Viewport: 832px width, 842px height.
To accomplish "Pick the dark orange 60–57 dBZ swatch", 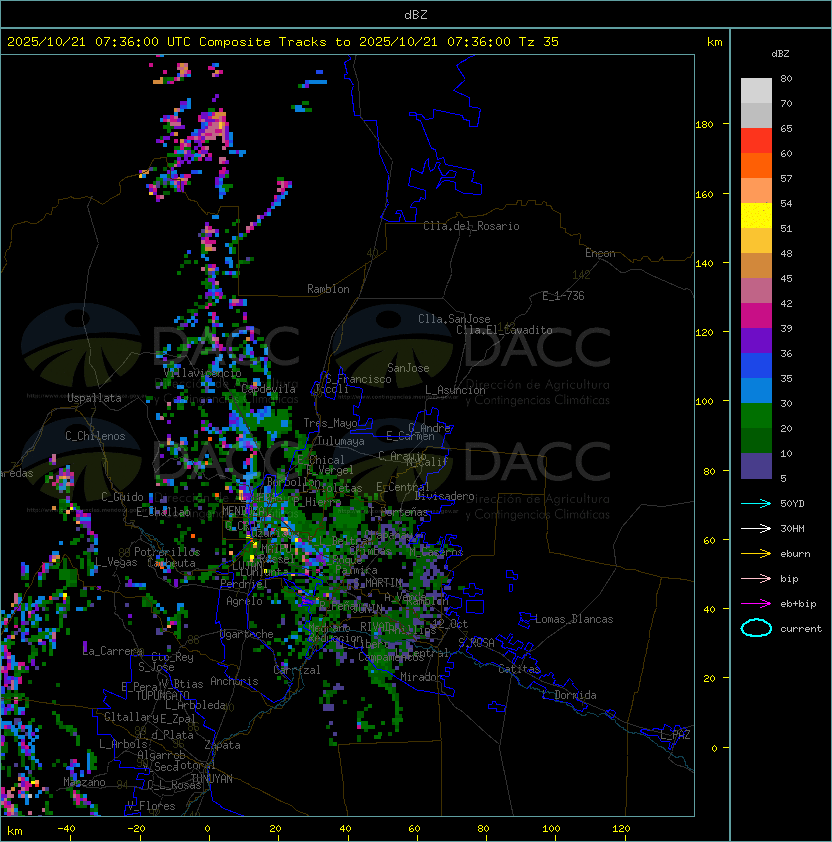I will (x=756, y=165).
